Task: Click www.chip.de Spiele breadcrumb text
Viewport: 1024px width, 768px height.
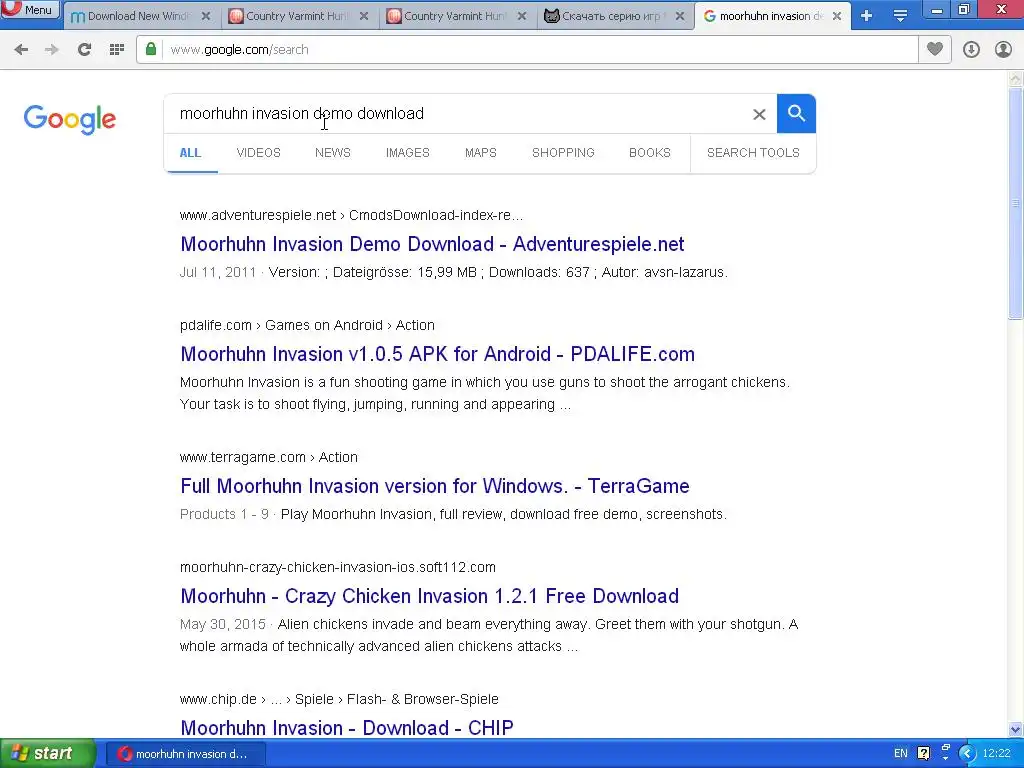Action: point(339,699)
